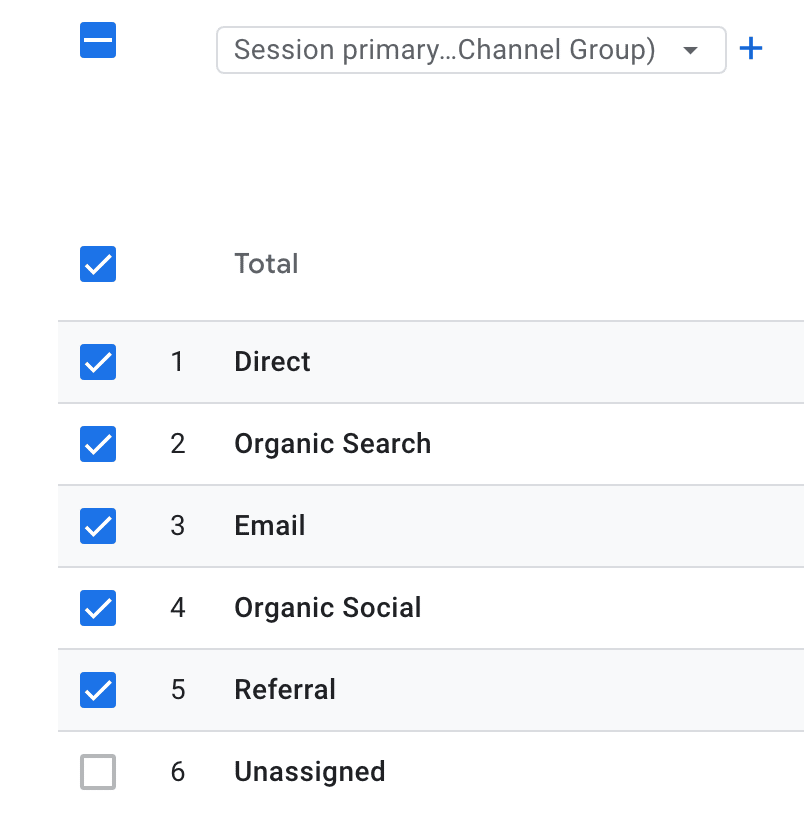Enable the Unassigned row checkbox

tap(98, 772)
